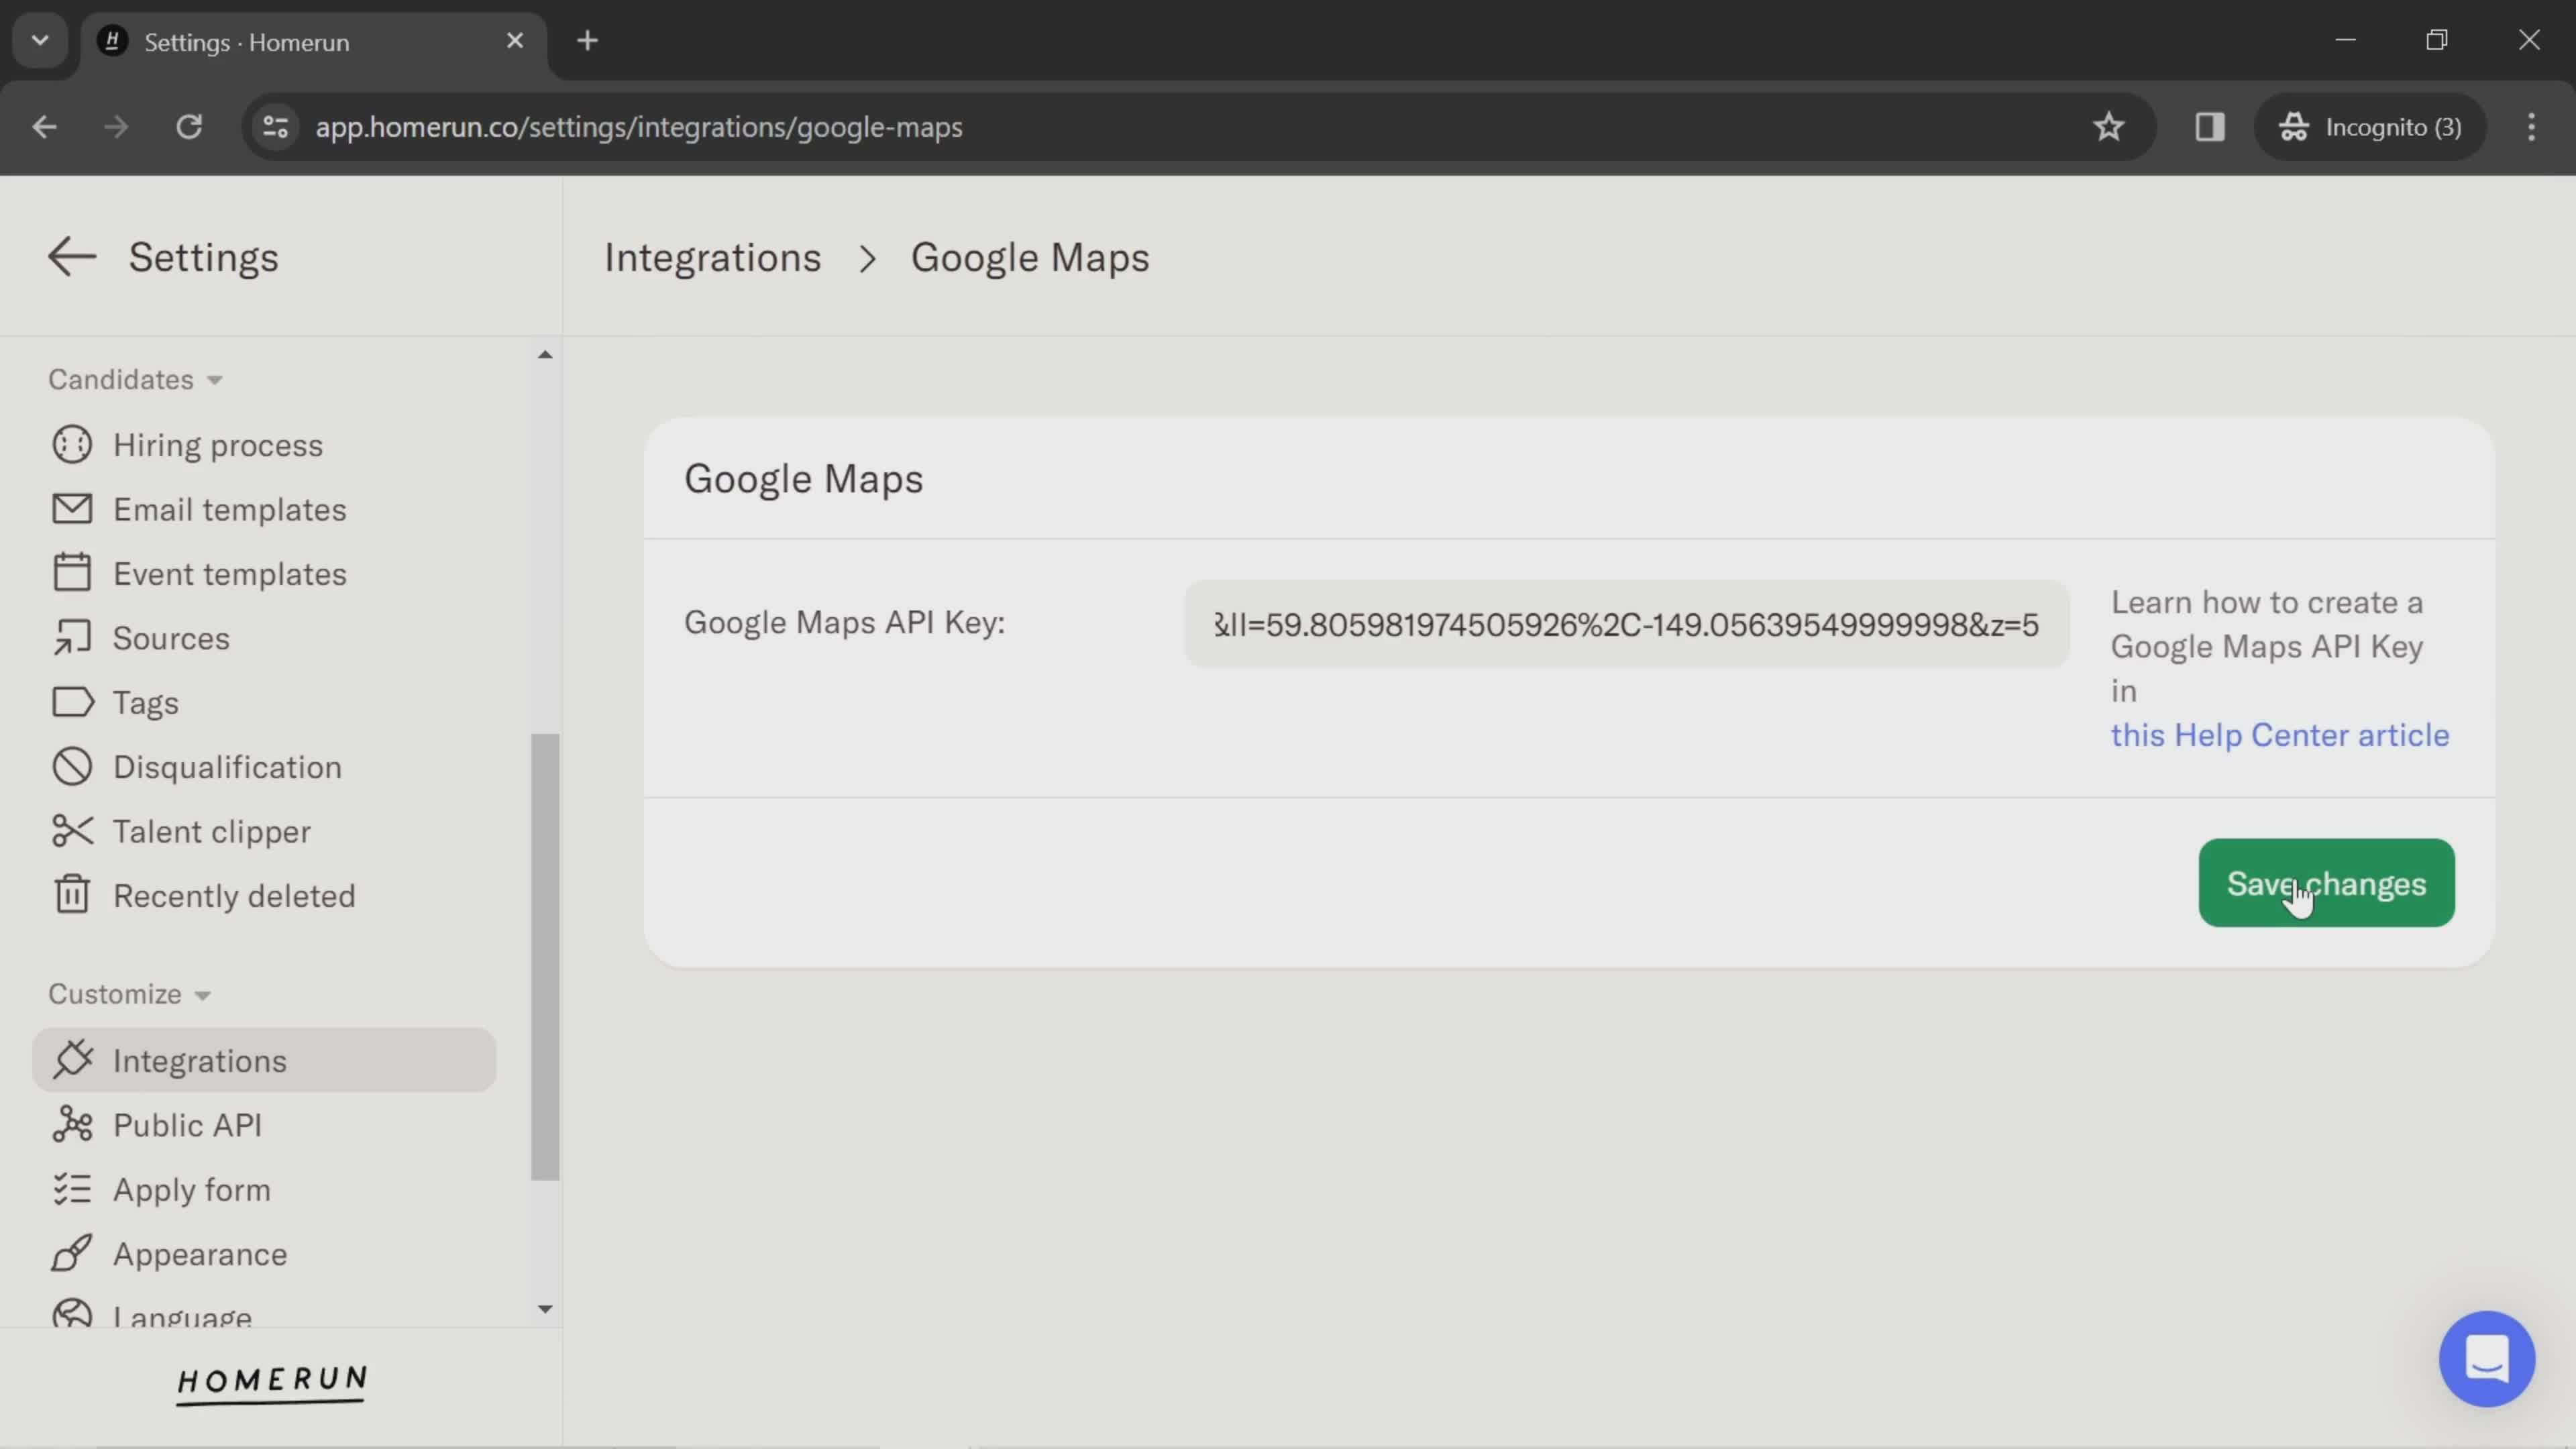Click the browser address bar URL
This screenshot has height=1449, width=2576.
click(x=639, y=127)
